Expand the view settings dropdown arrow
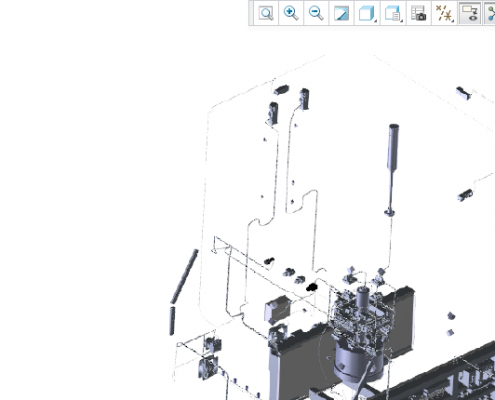This screenshot has height=400, width=495. [402, 21]
